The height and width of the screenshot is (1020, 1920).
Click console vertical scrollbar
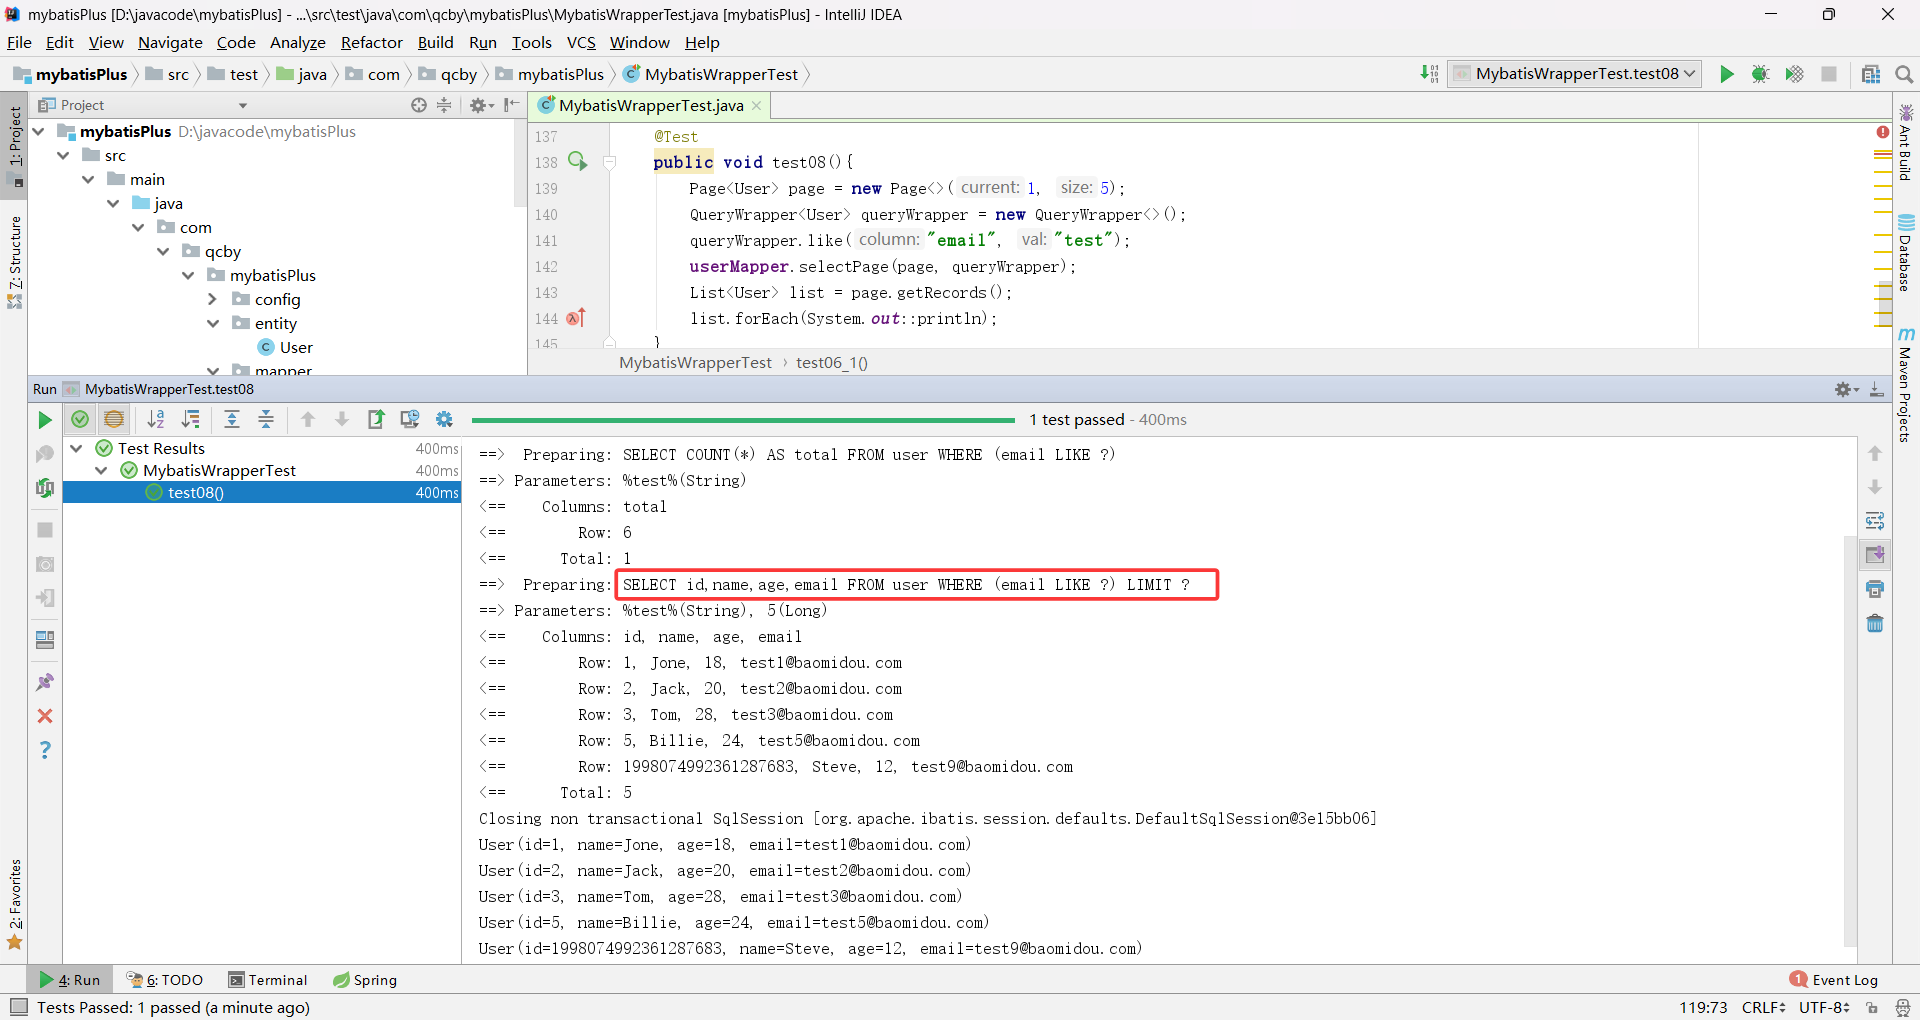coord(1850,740)
